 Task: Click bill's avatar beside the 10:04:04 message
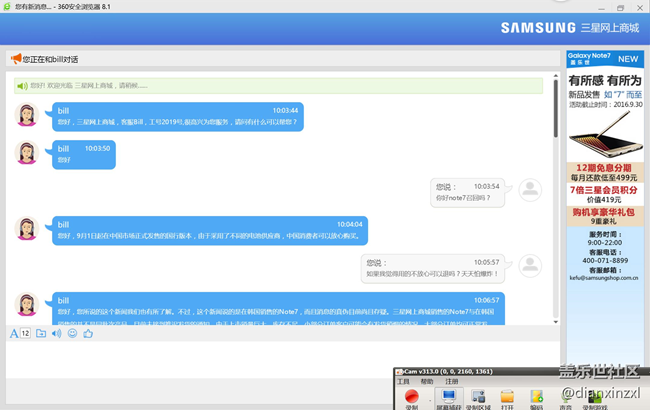(x=27, y=228)
